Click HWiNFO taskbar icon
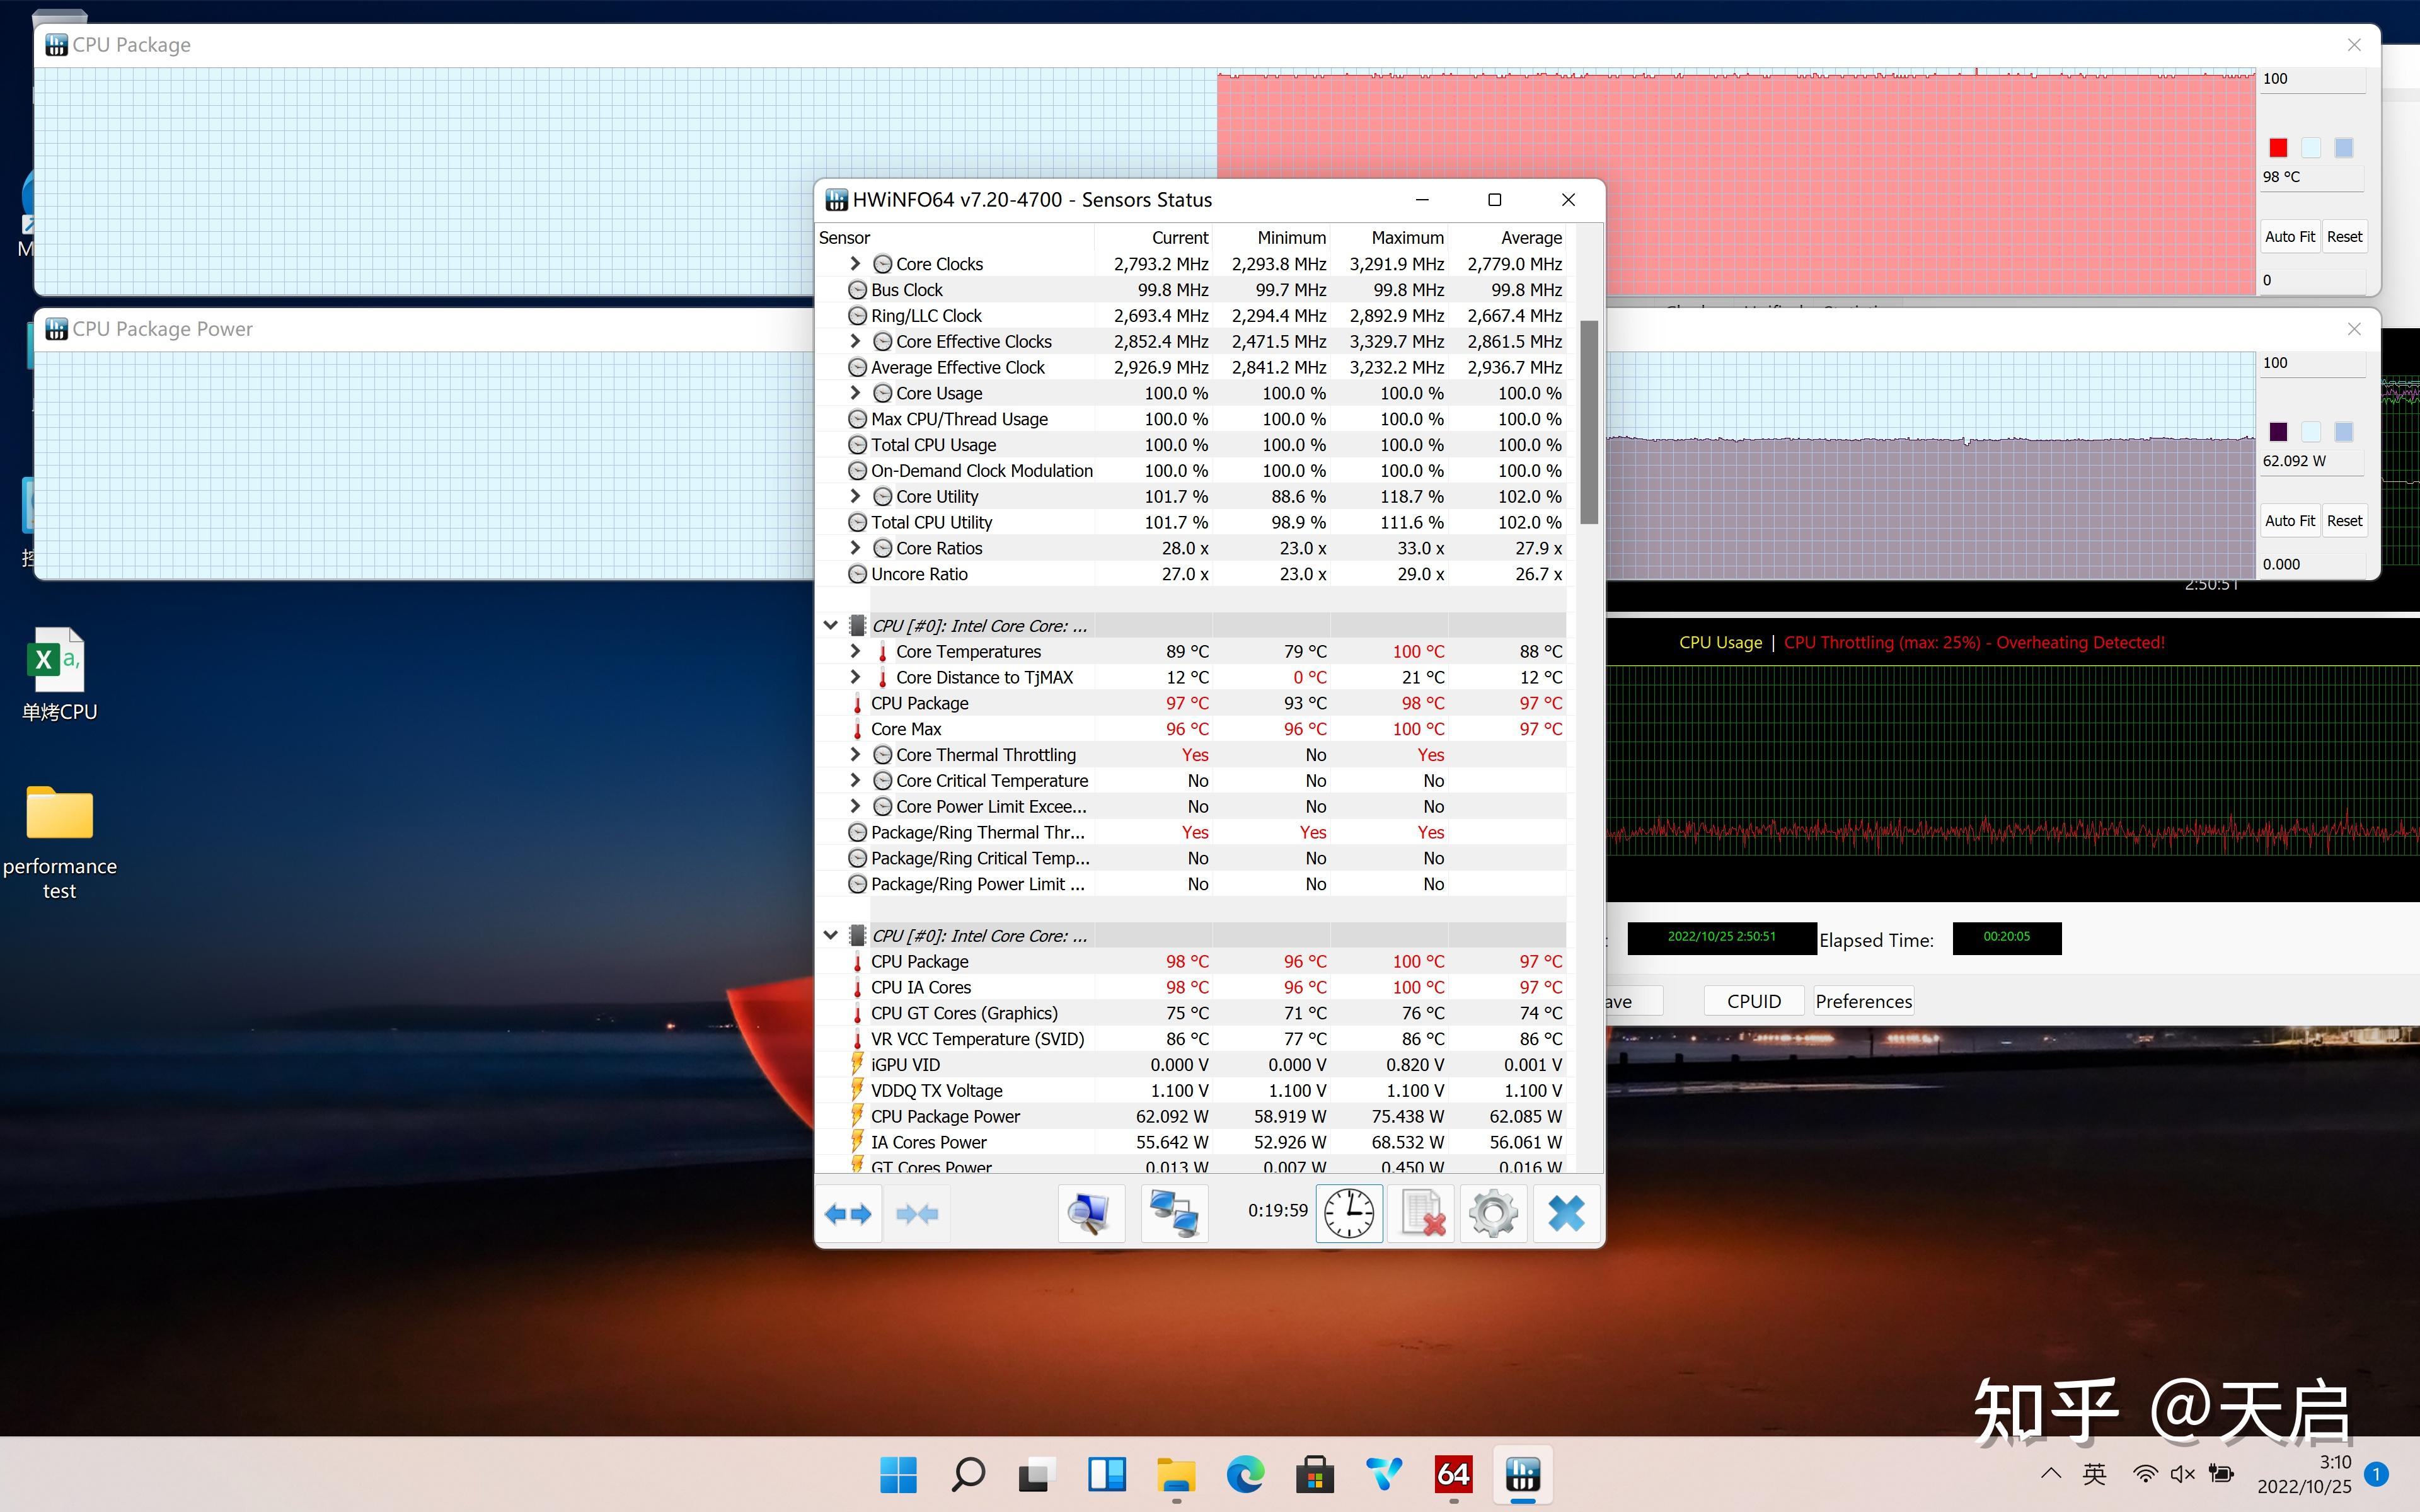Image resolution: width=2420 pixels, height=1512 pixels. pyautogui.click(x=1523, y=1474)
